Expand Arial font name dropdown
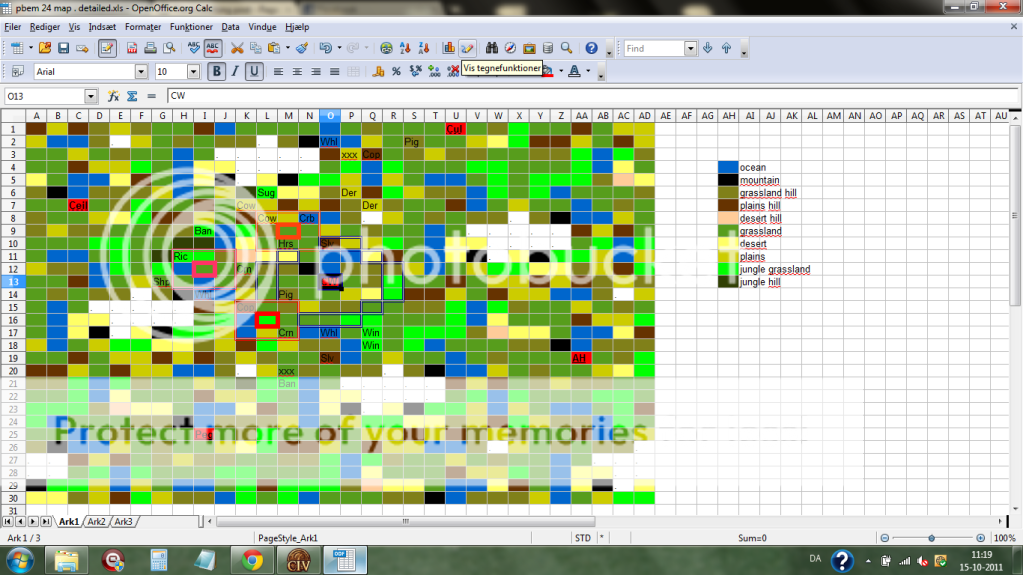The width and height of the screenshot is (1023, 575). click(141, 72)
